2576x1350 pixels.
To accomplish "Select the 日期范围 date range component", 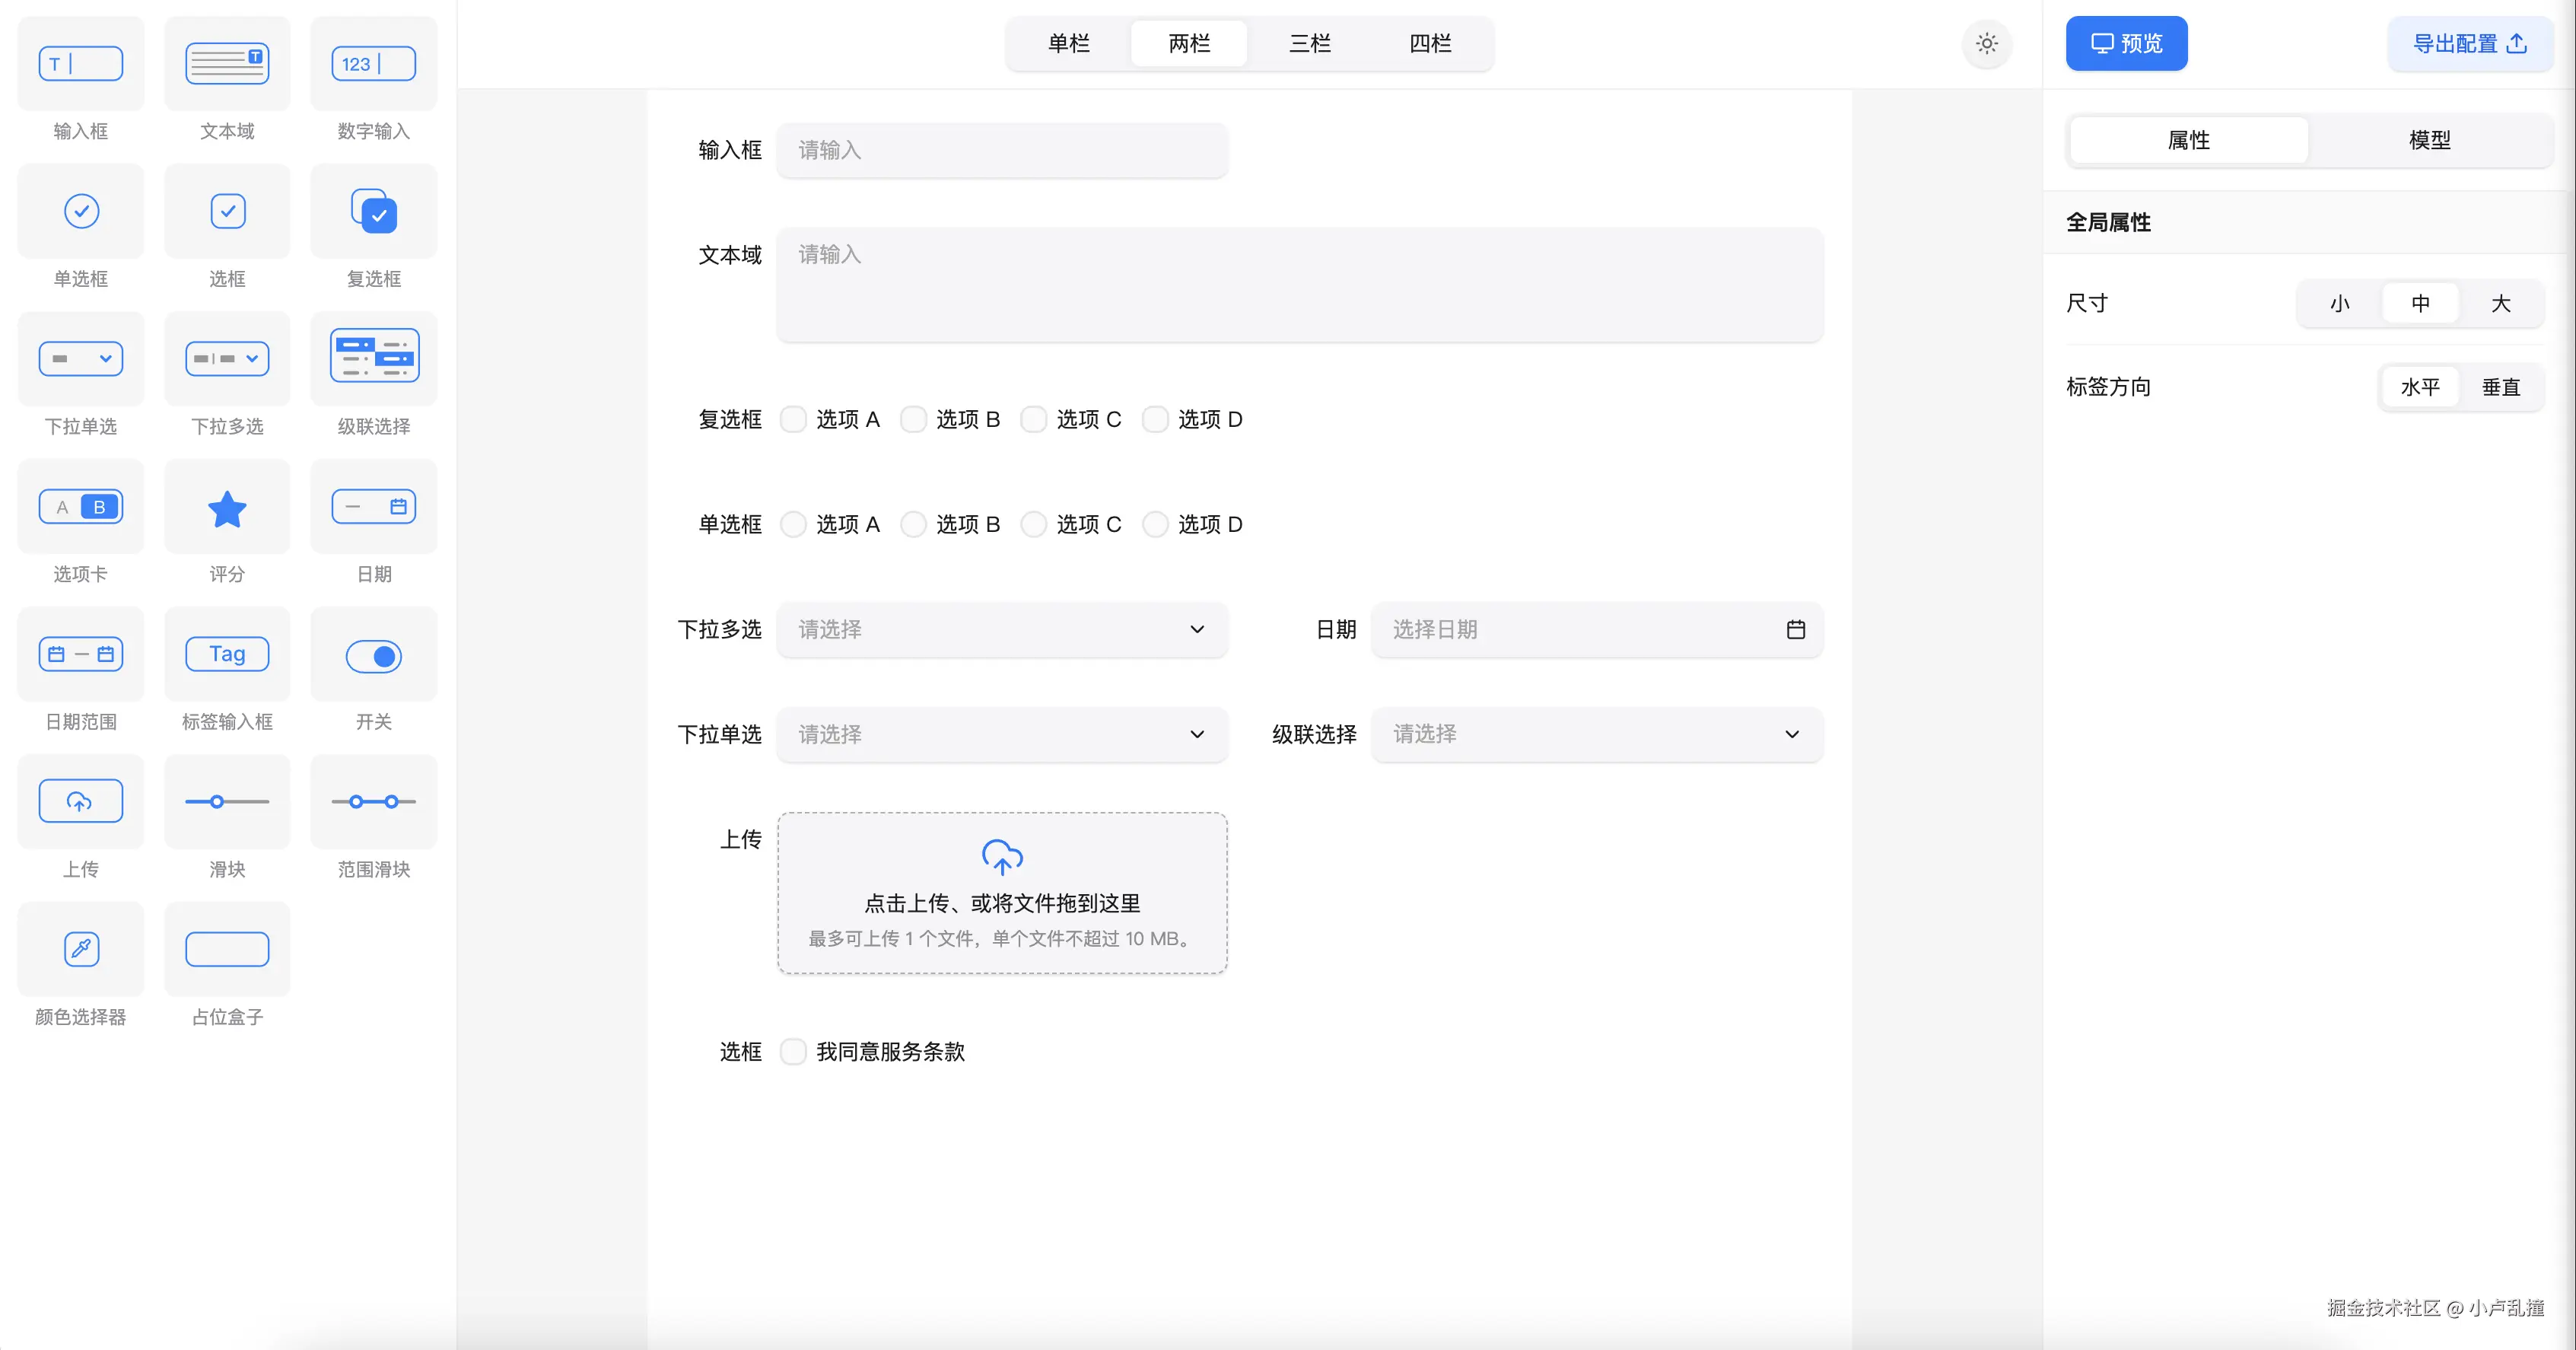I will click(81, 654).
